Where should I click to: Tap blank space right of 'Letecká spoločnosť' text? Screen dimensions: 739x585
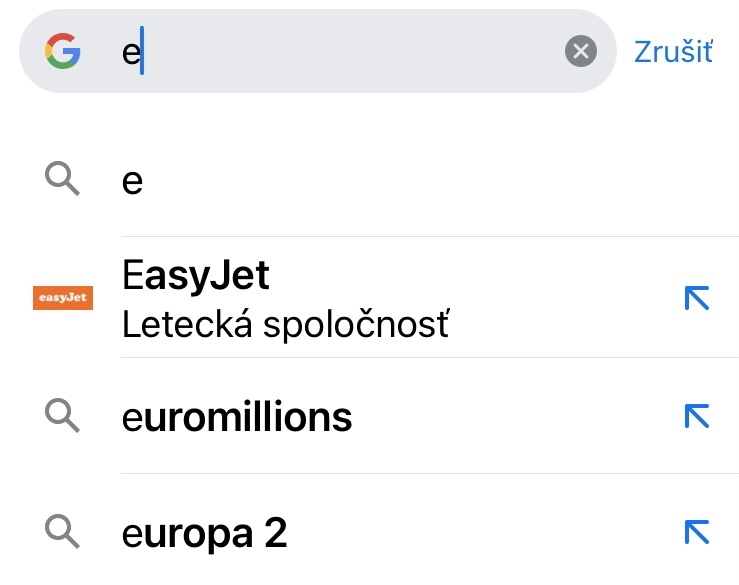click(x=560, y=324)
